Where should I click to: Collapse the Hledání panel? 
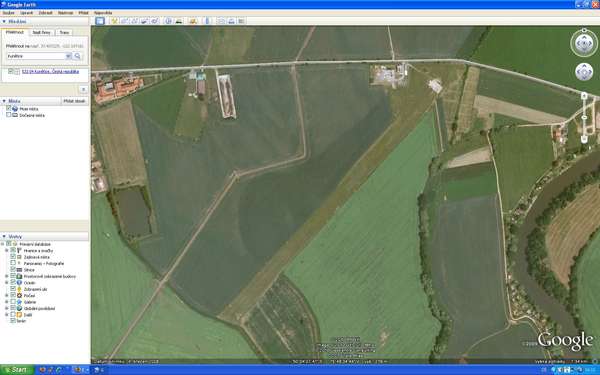pyautogui.click(x=4, y=22)
